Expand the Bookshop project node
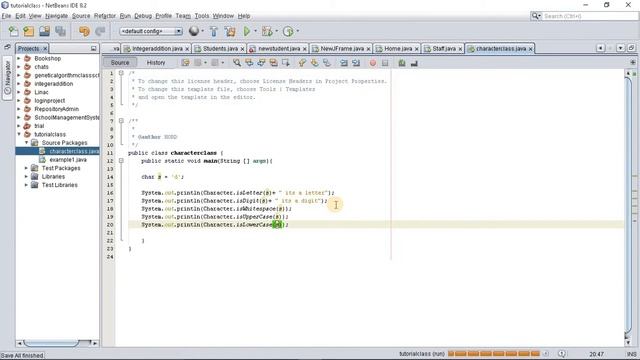Viewport: 640px width, 360px height. 19,58
